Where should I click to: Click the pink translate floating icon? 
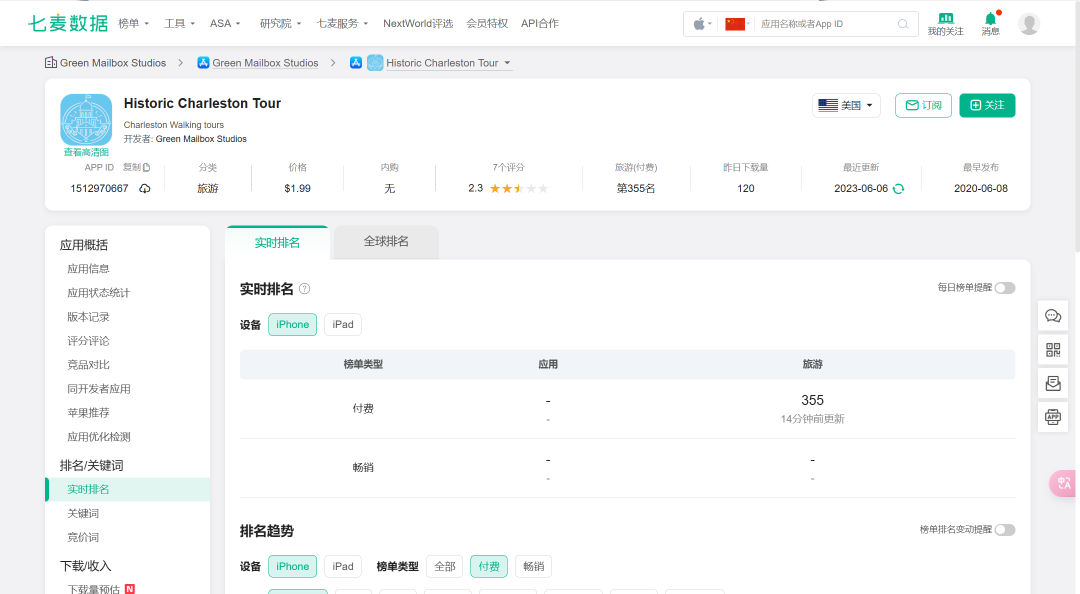pyautogui.click(x=1063, y=483)
